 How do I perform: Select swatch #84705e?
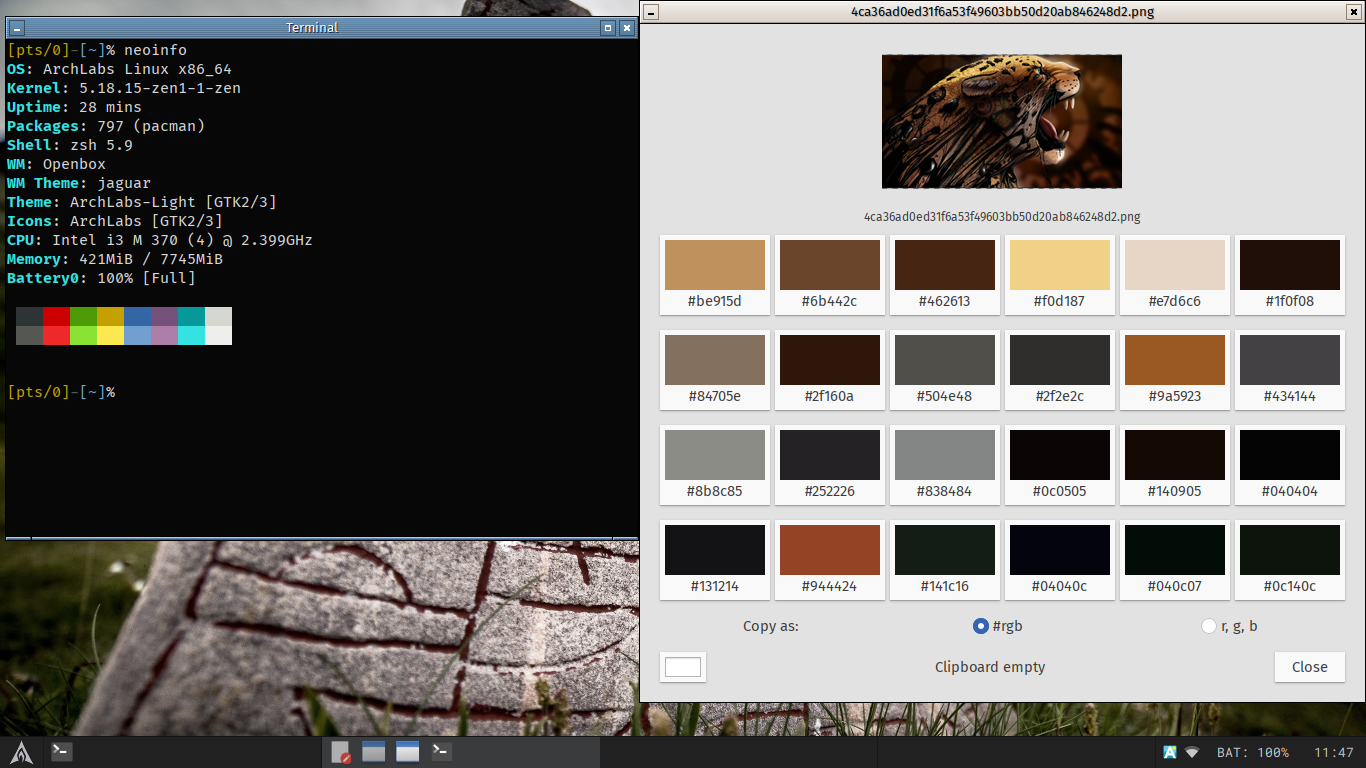715,370
